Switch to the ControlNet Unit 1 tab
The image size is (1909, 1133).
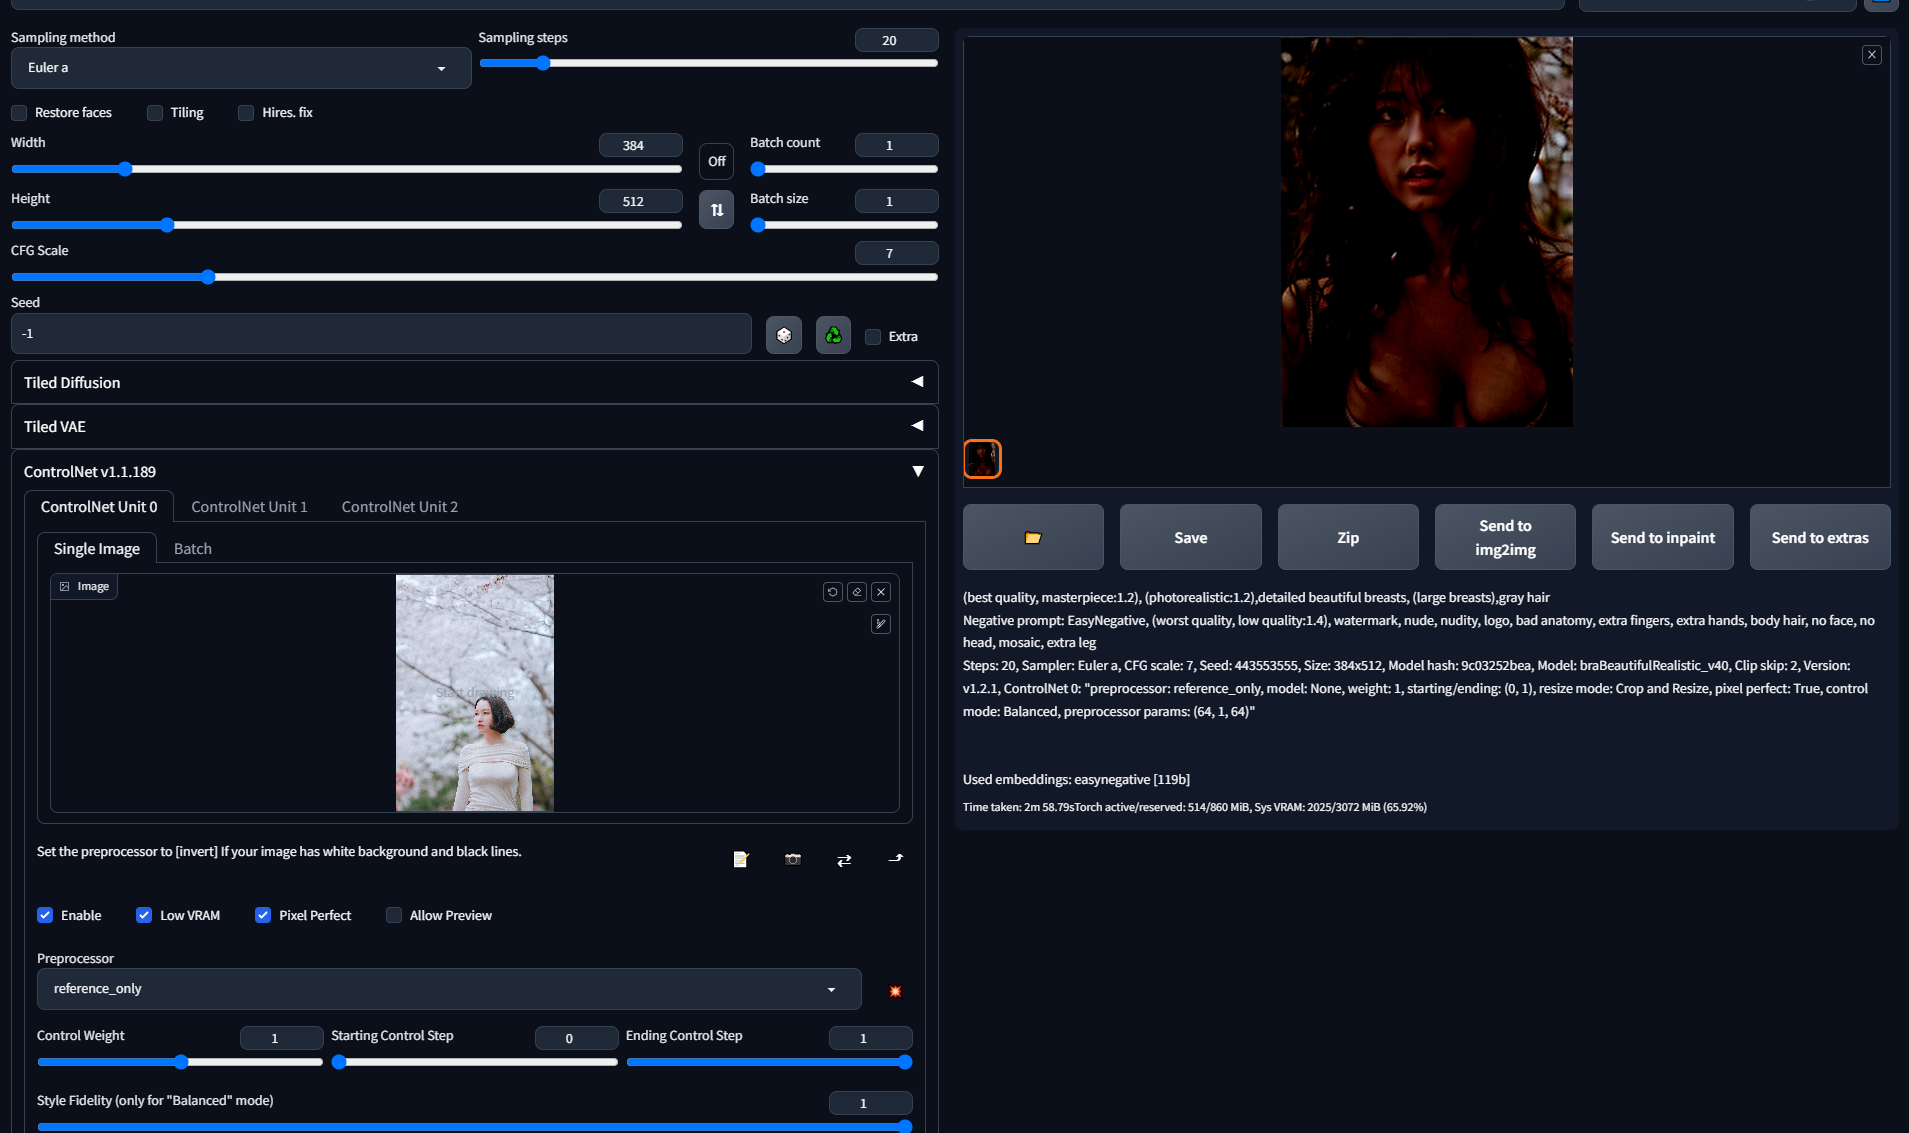pos(249,506)
